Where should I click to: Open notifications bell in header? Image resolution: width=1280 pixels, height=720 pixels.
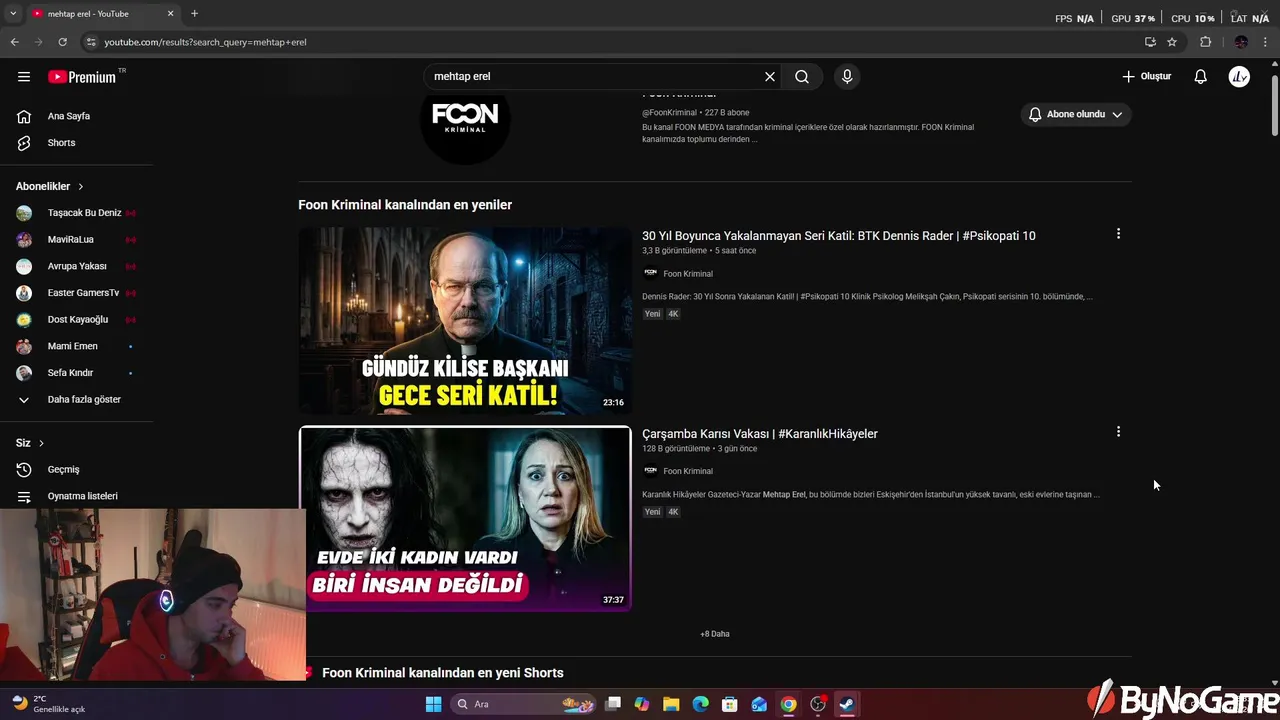[x=1201, y=76]
